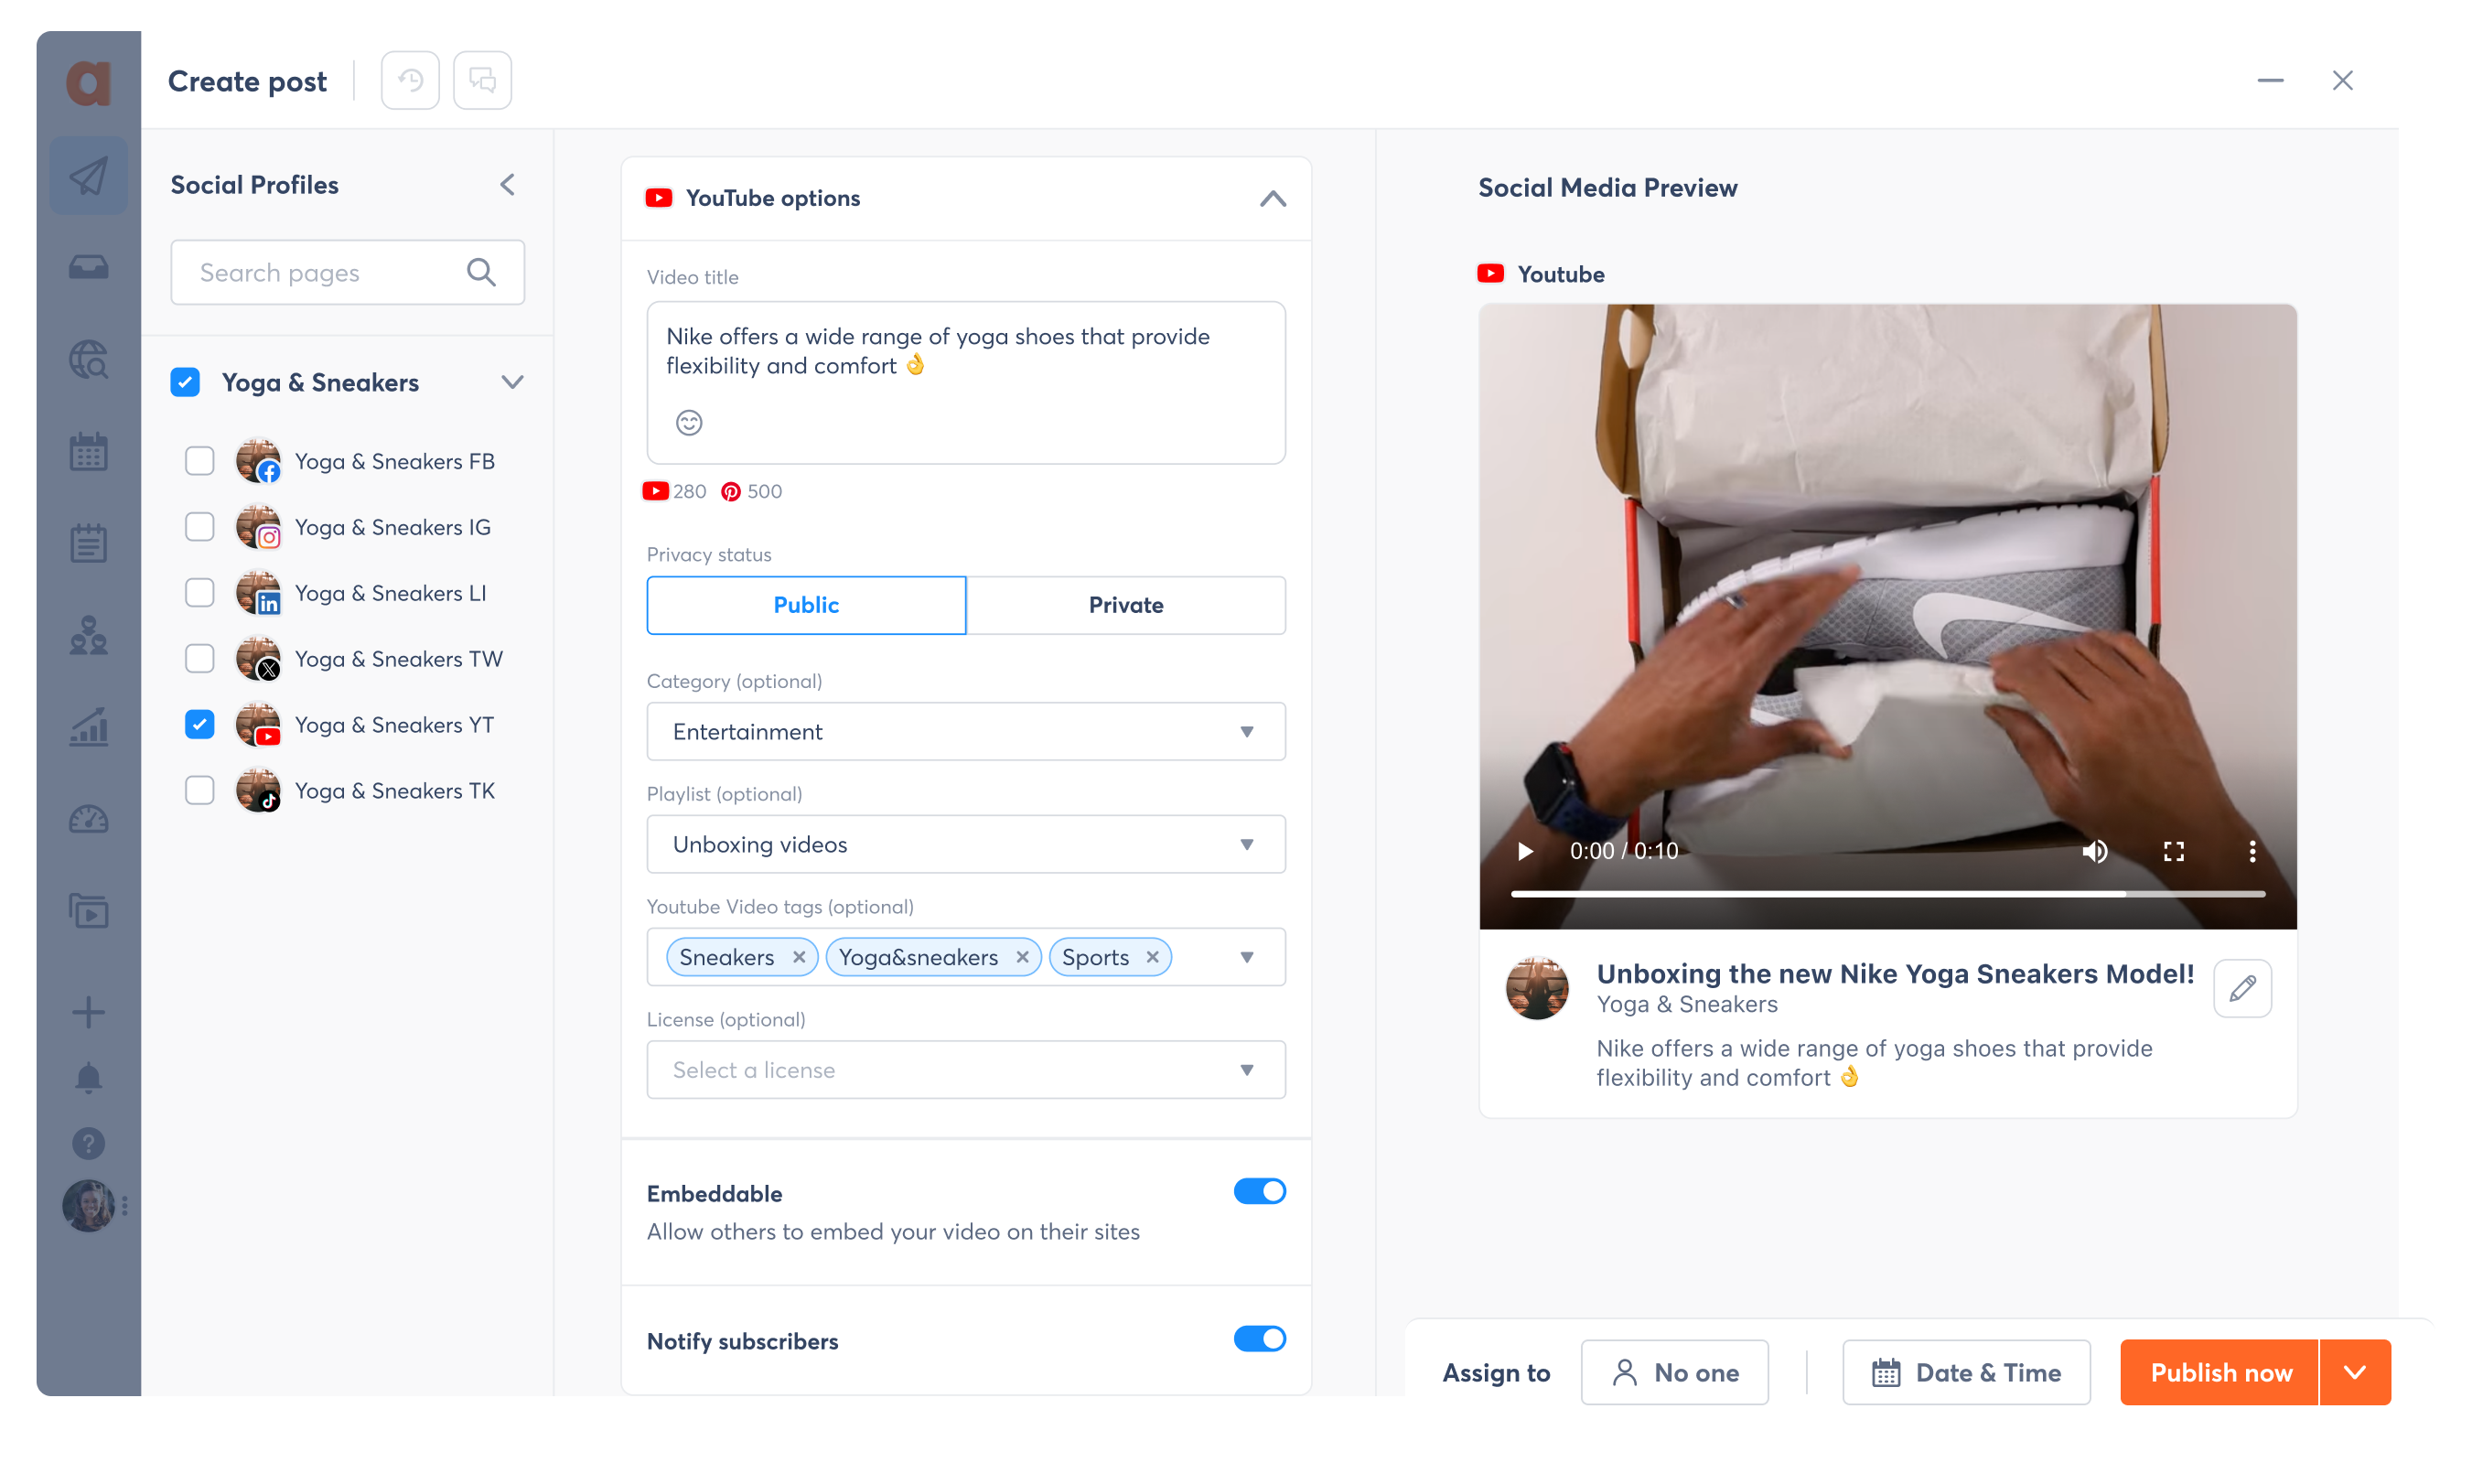Click Publish now to post the video
This screenshot has width=2472, height=1484.
pos(2221,1372)
